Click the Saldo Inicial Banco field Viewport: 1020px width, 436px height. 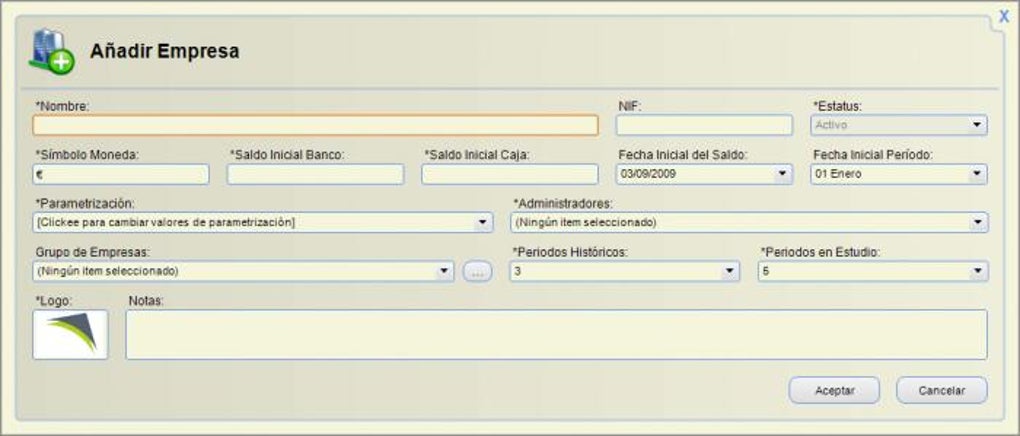click(x=315, y=175)
